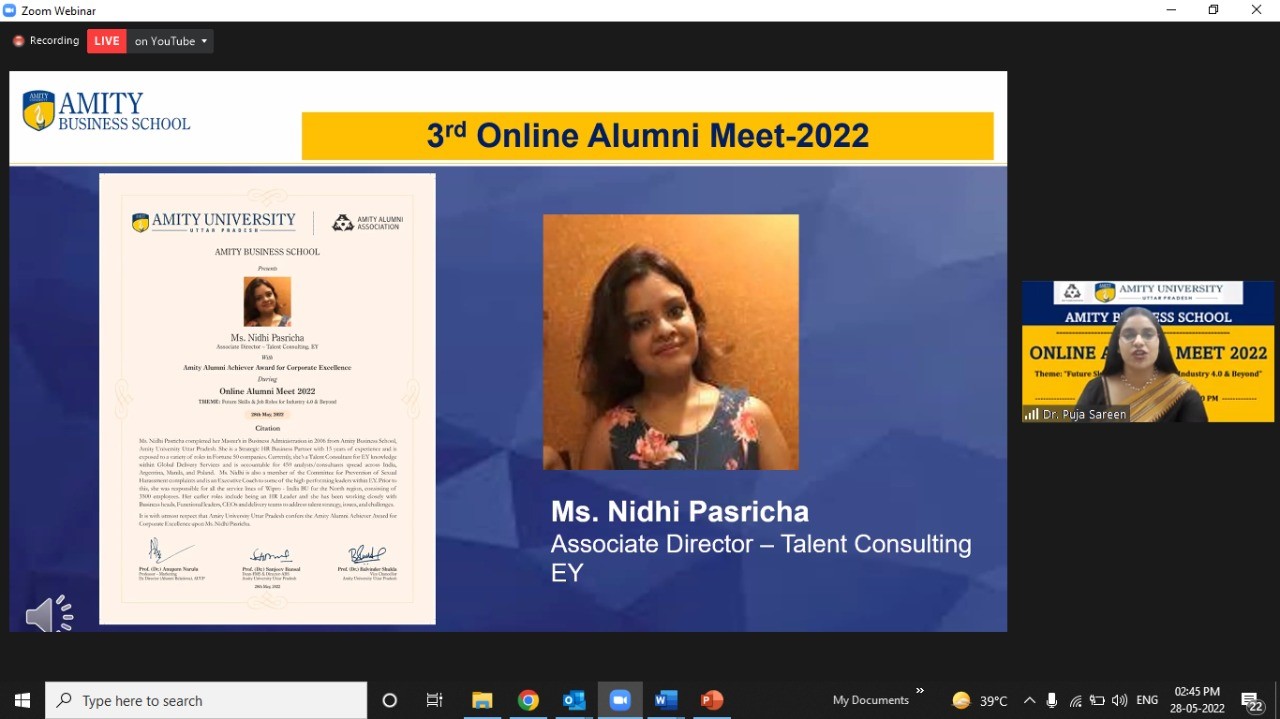1280x719 pixels.
Task: Click the Zoom app icon in title bar
Action: point(10,10)
